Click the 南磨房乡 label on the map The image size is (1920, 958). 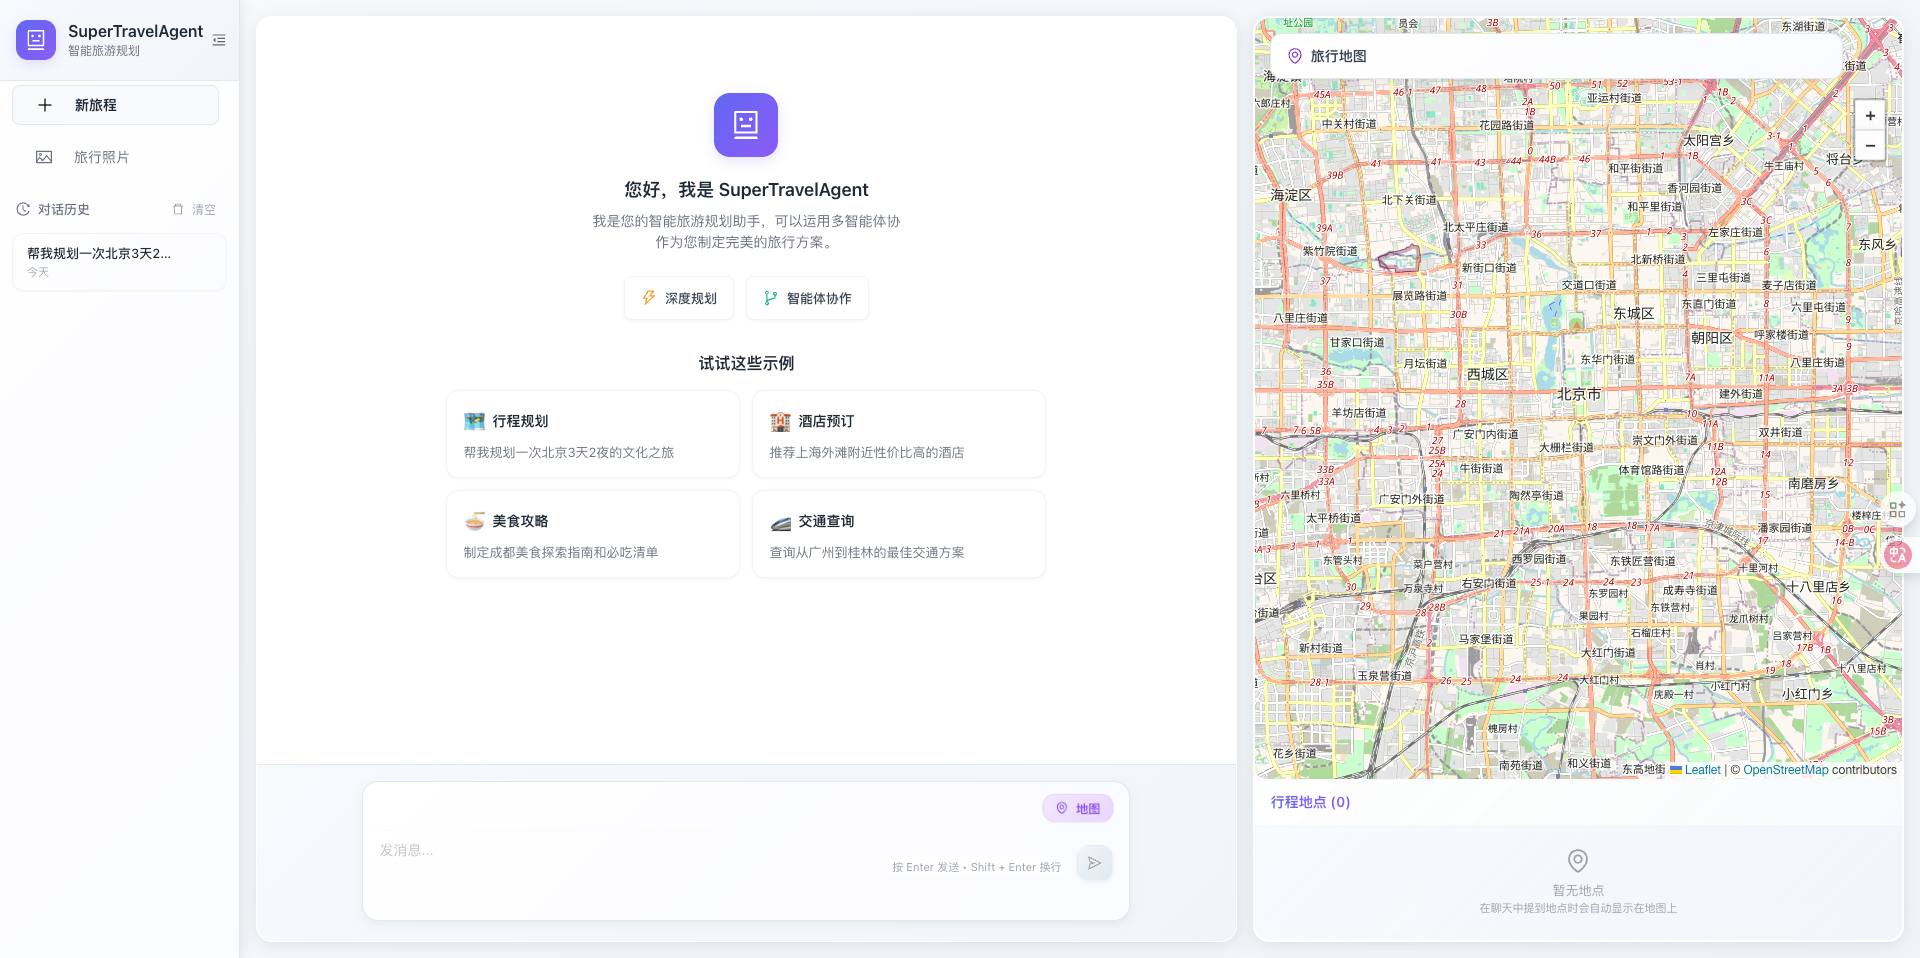1813,483
